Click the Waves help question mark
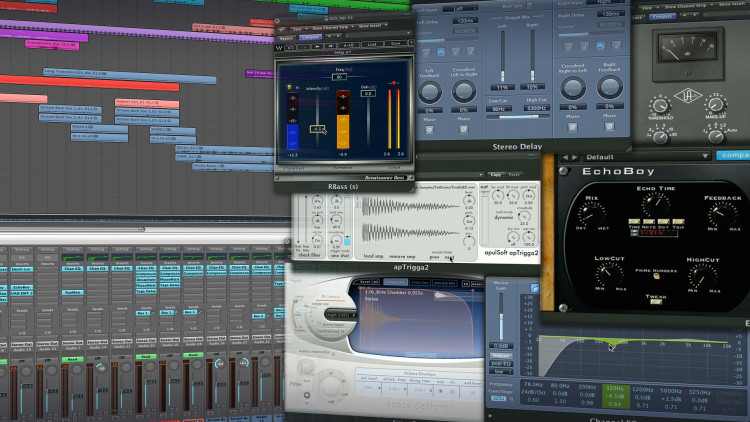750x422 pixels. click(x=410, y=43)
